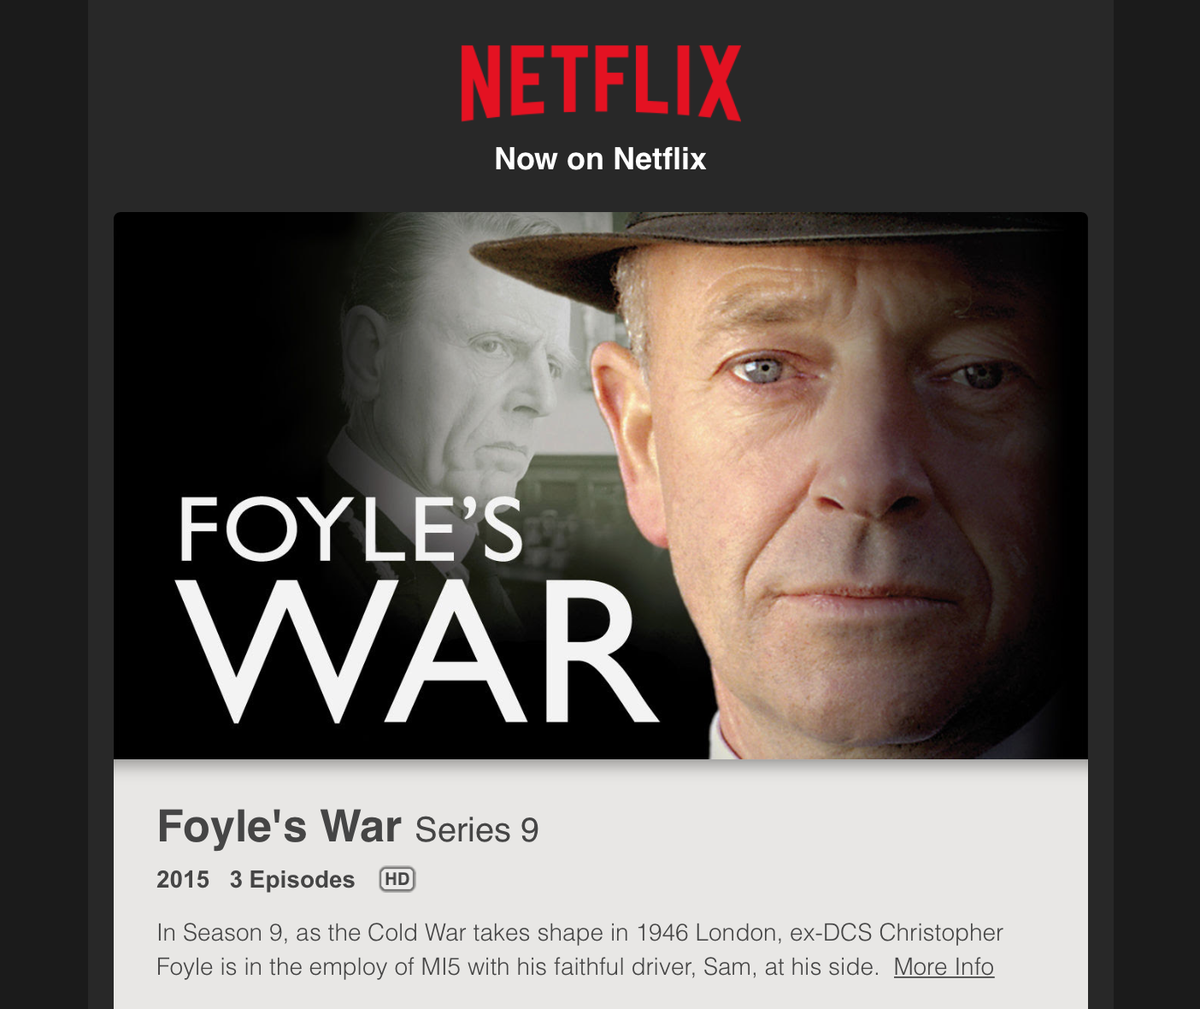Screen dimensions: 1200x1009
Task: Click the FOYLE'S word on poster
Action: click(x=350, y=531)
